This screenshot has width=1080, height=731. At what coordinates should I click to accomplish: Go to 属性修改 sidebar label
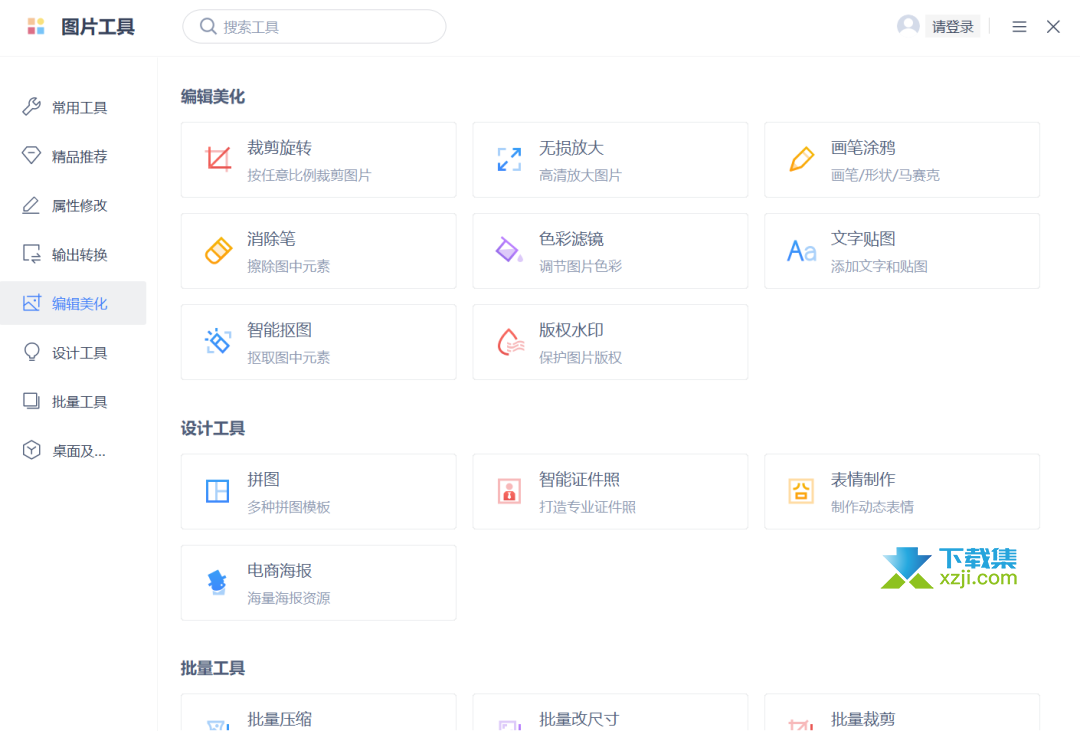coord(80,205)
